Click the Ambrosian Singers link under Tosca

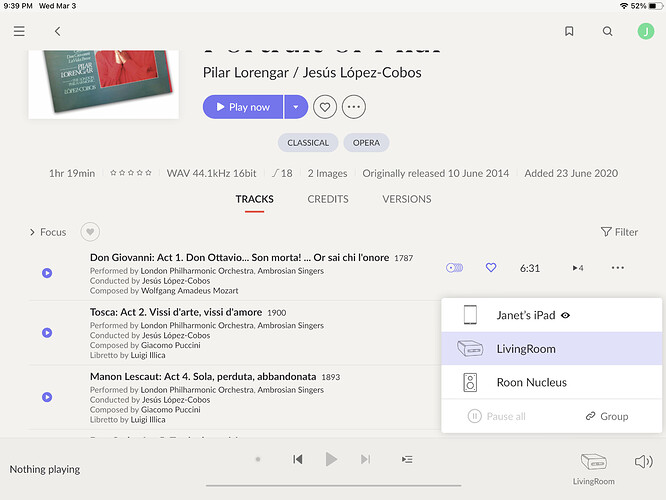[291, 325]
